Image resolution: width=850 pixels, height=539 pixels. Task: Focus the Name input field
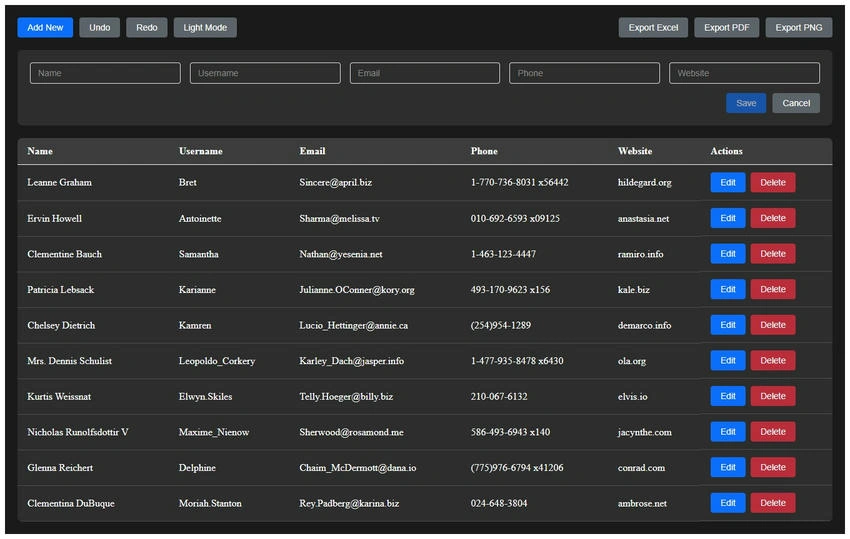coord(105,73)
